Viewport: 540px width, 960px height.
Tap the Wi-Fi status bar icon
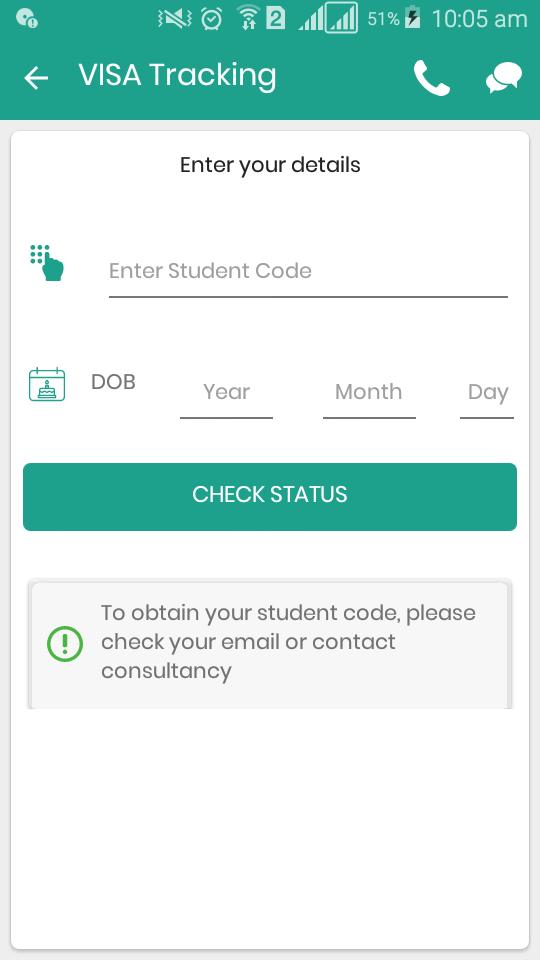(247, 18)
